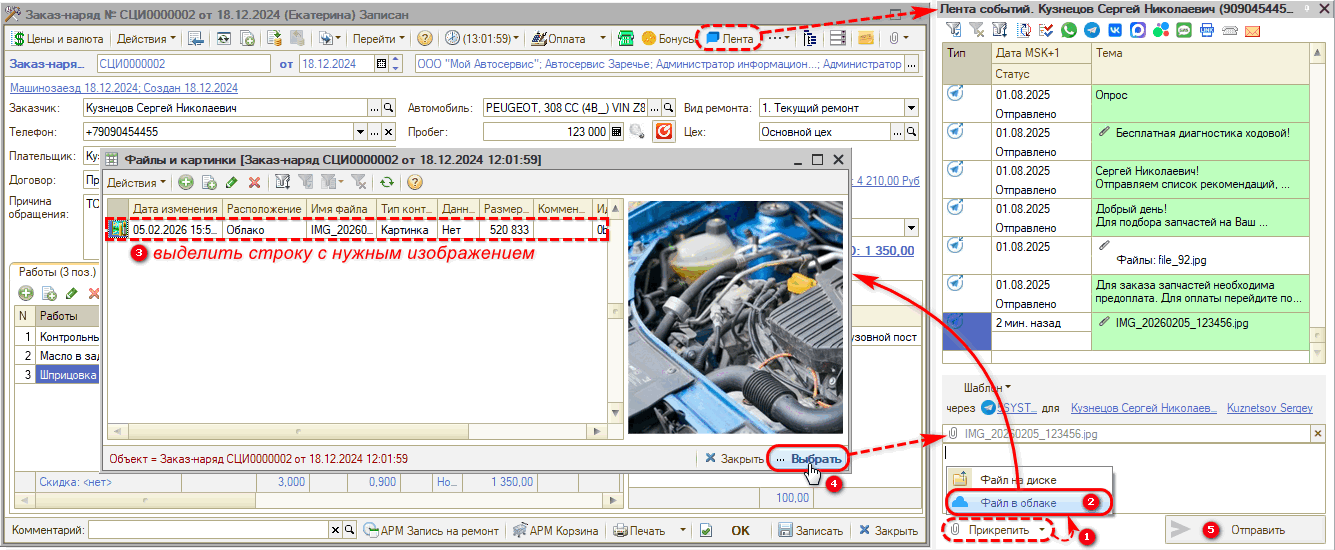Click green add icon in Files and Pictures toolbar
This screenshot has width=1335, height=550.
[186, 183]
